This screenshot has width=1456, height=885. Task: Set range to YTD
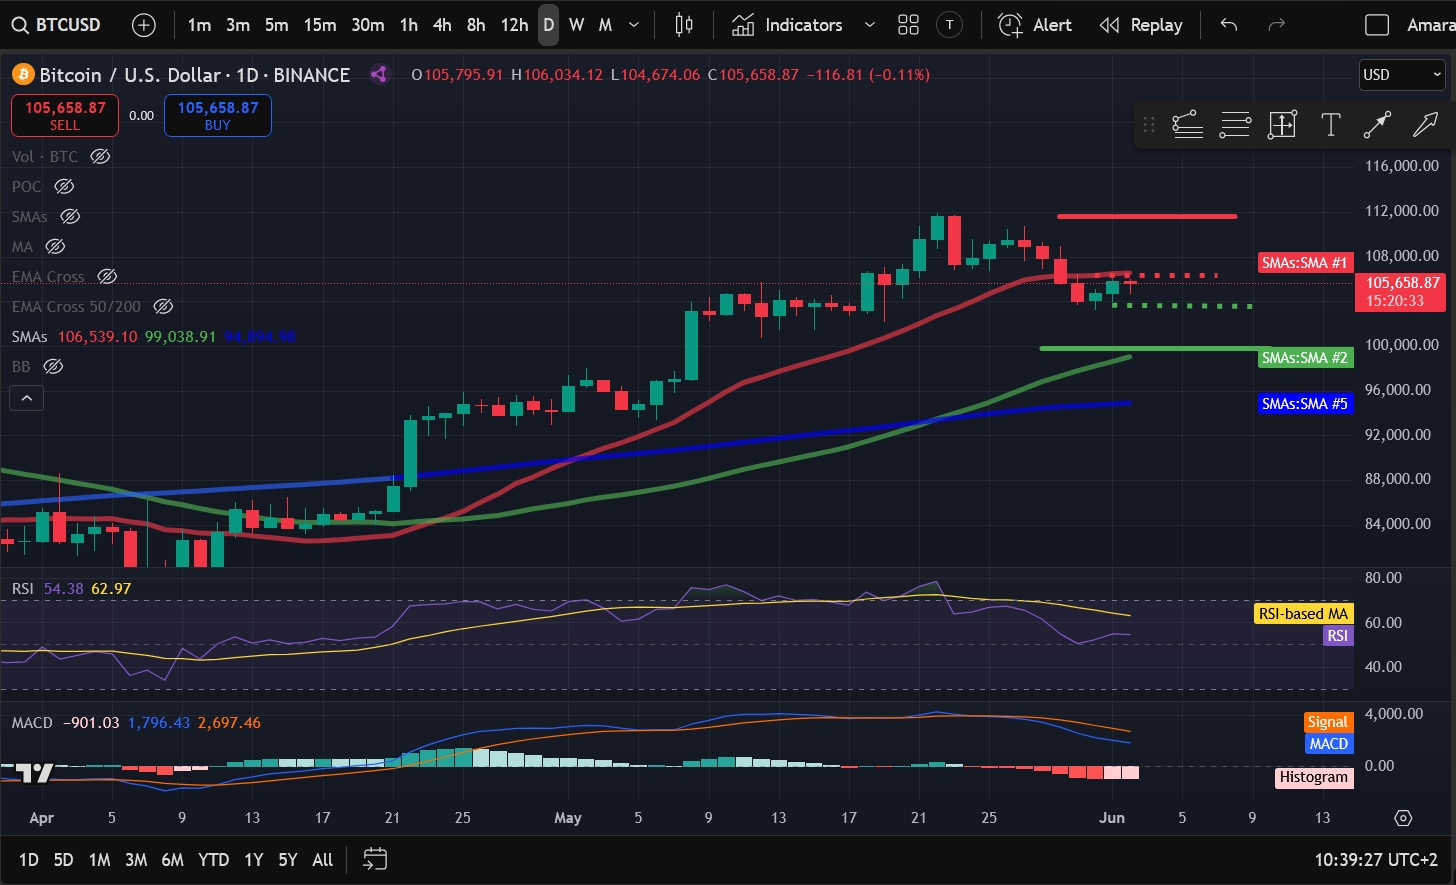click(x=213, y=859)
